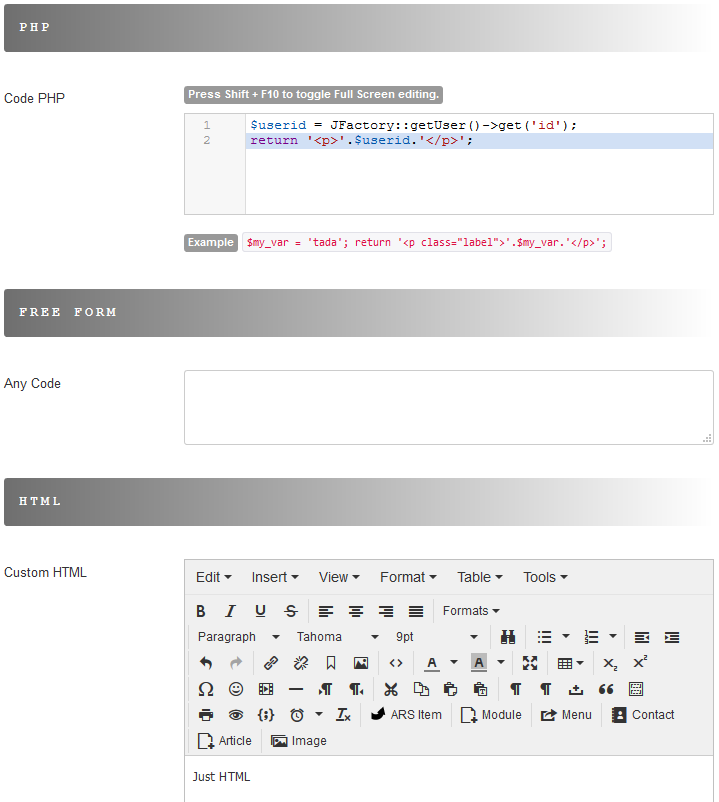Toggle underline formatting
The height and width of the screenshot is (802, 719).
(260, 611)
